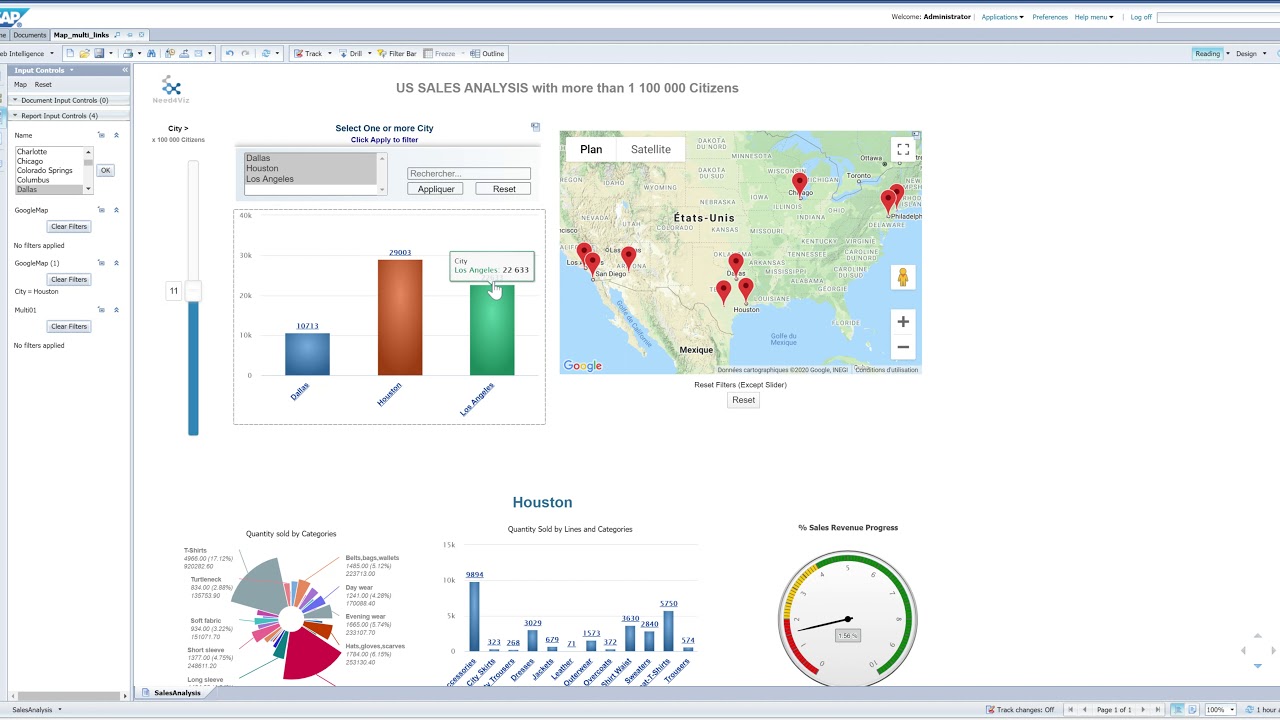Toggle the Outline view
The height and width of the screenshot is (720, 1280).
(x=487, y=53)
